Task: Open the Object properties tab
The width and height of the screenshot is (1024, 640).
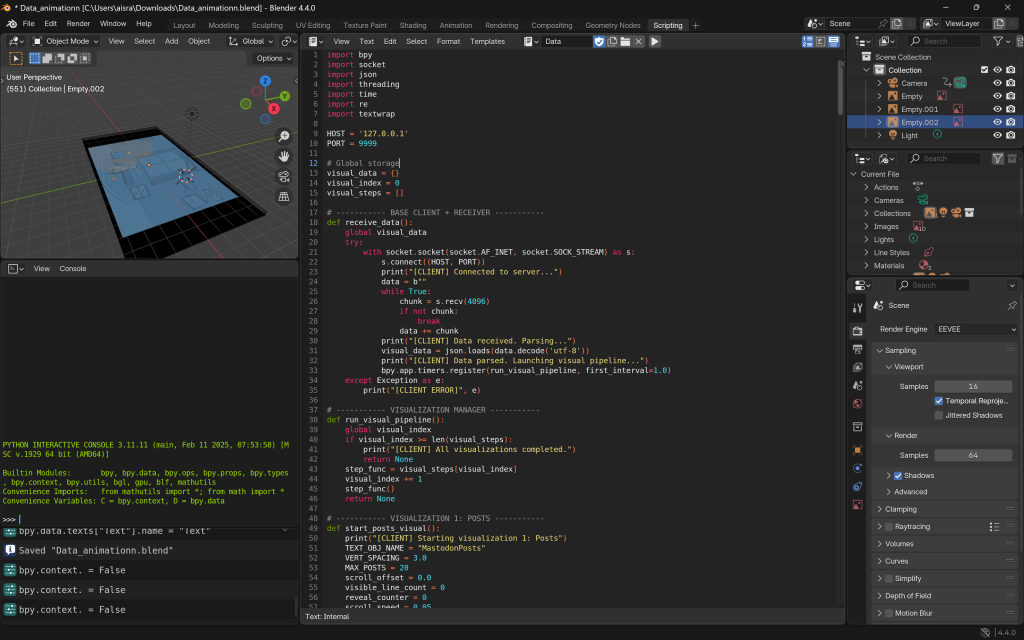Action: [857, 450]
